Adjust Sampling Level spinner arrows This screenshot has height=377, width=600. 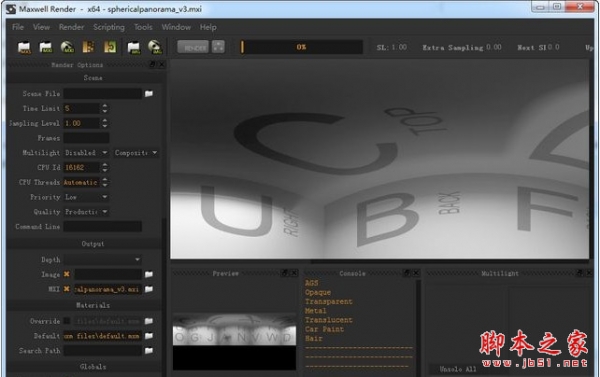pos(105,123)
